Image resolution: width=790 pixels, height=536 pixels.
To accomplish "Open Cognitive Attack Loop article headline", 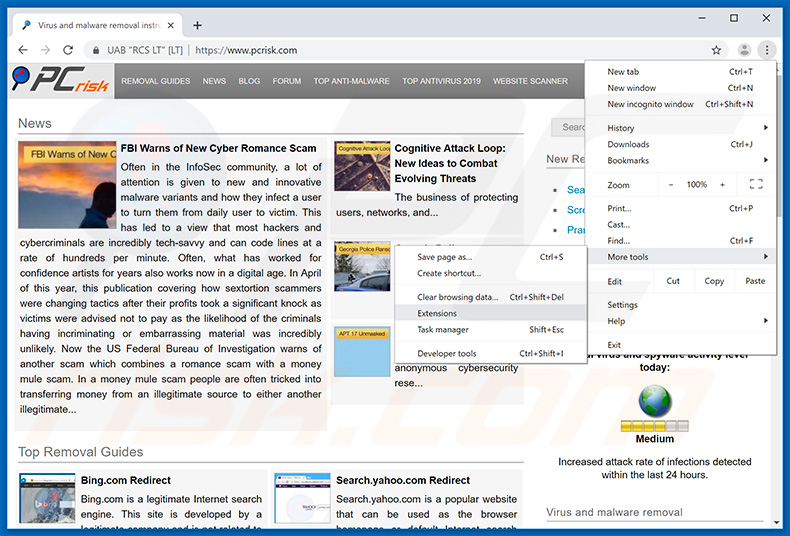I will [450, 163].
